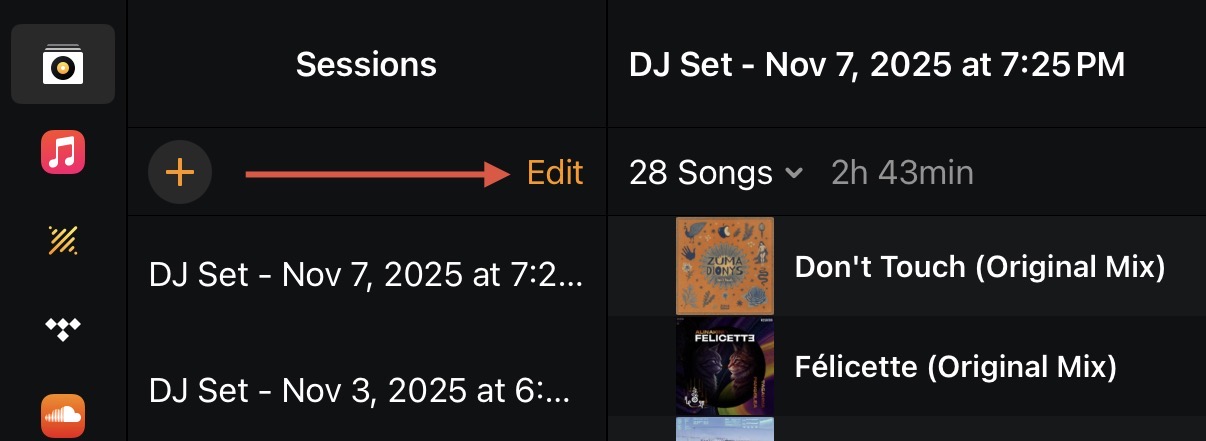Switch to the TIDAL music source

point(63,328)
